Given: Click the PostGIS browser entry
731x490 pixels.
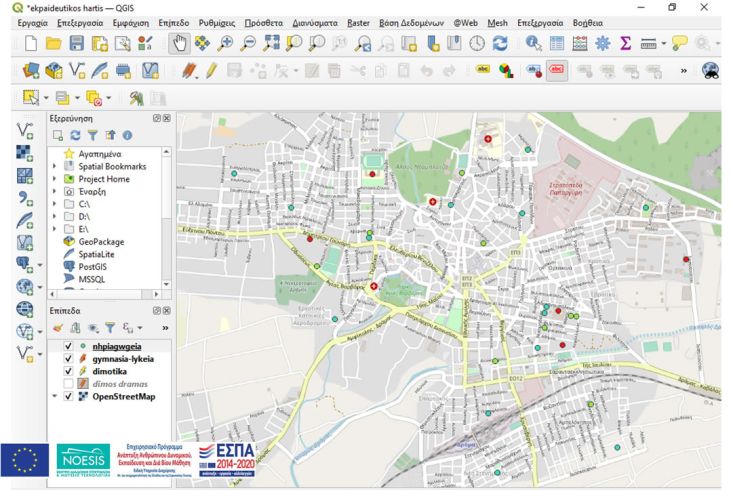Looking at the screenshot, I should [92, 267].
